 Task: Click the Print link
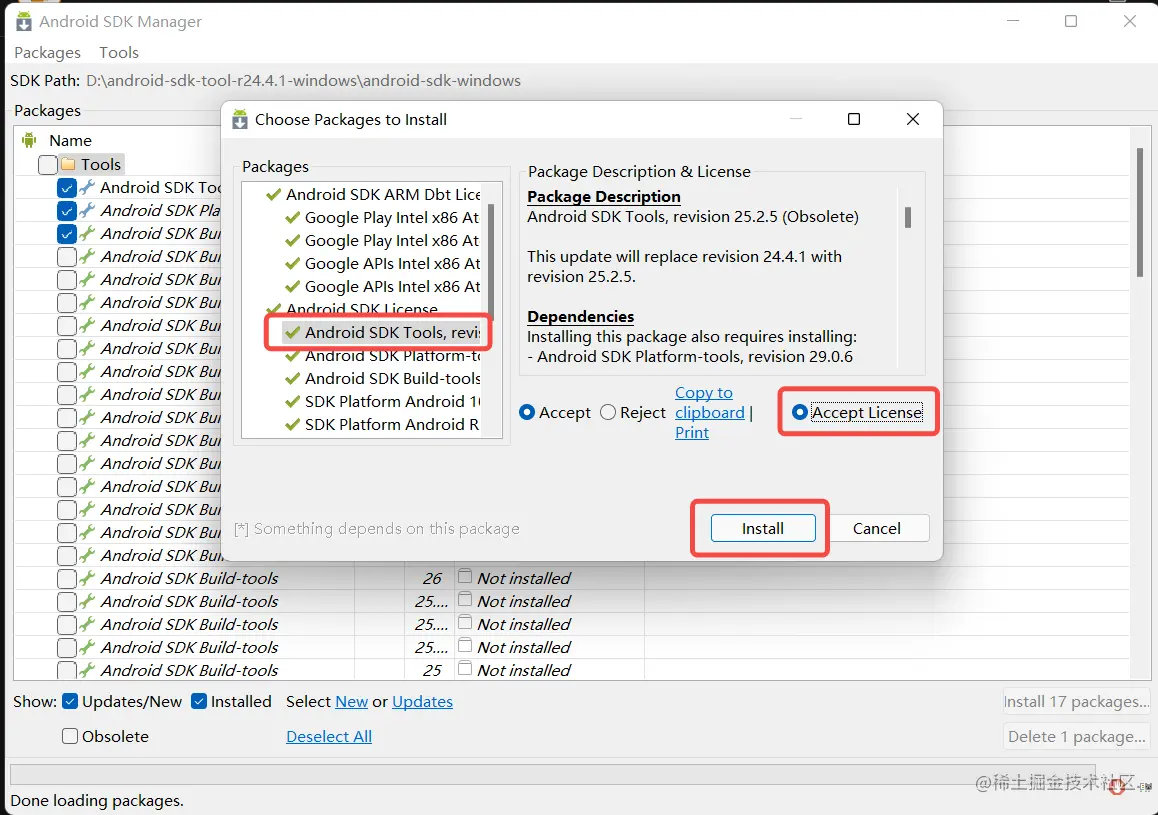click(691, 433)
